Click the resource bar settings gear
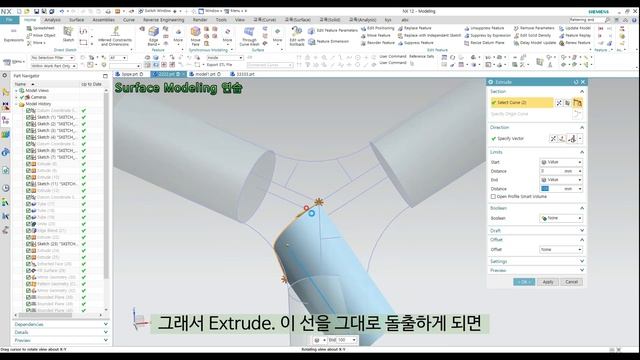This screenshot has width=640, height=360. 4,76
